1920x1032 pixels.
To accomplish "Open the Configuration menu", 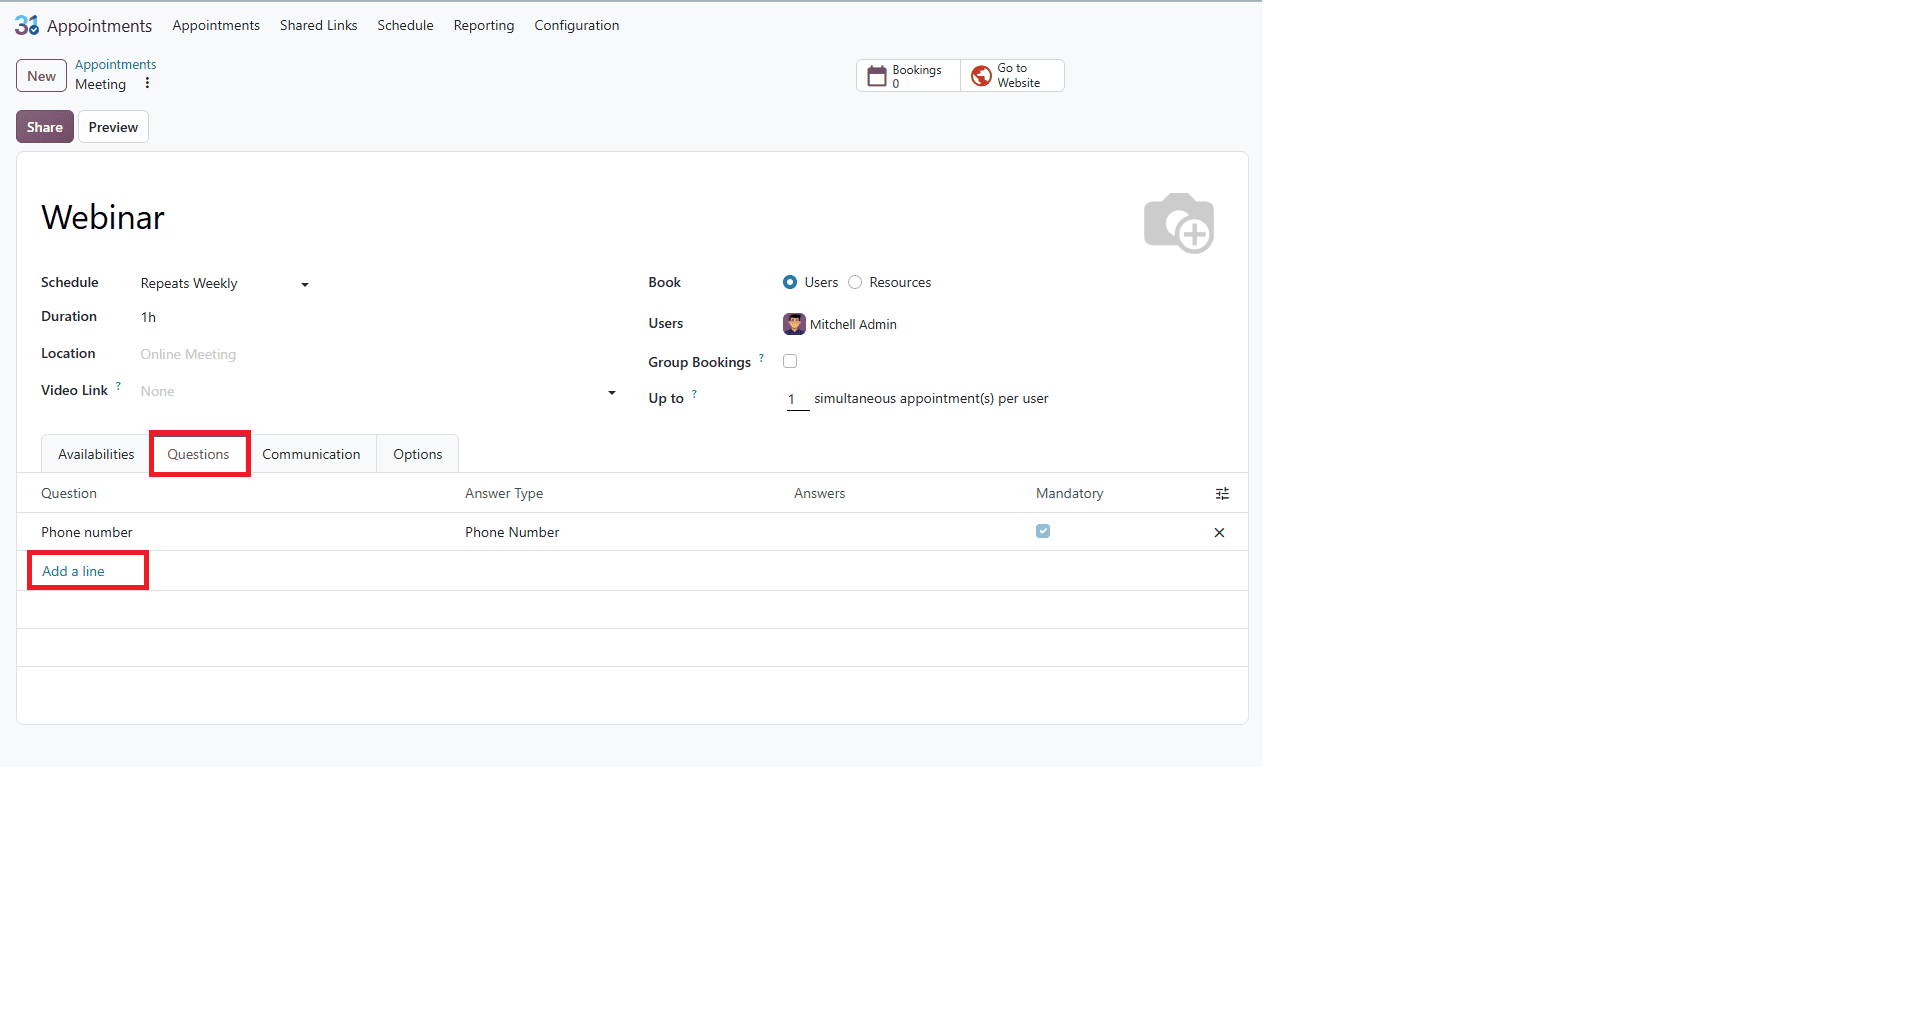I will [577, 25].
